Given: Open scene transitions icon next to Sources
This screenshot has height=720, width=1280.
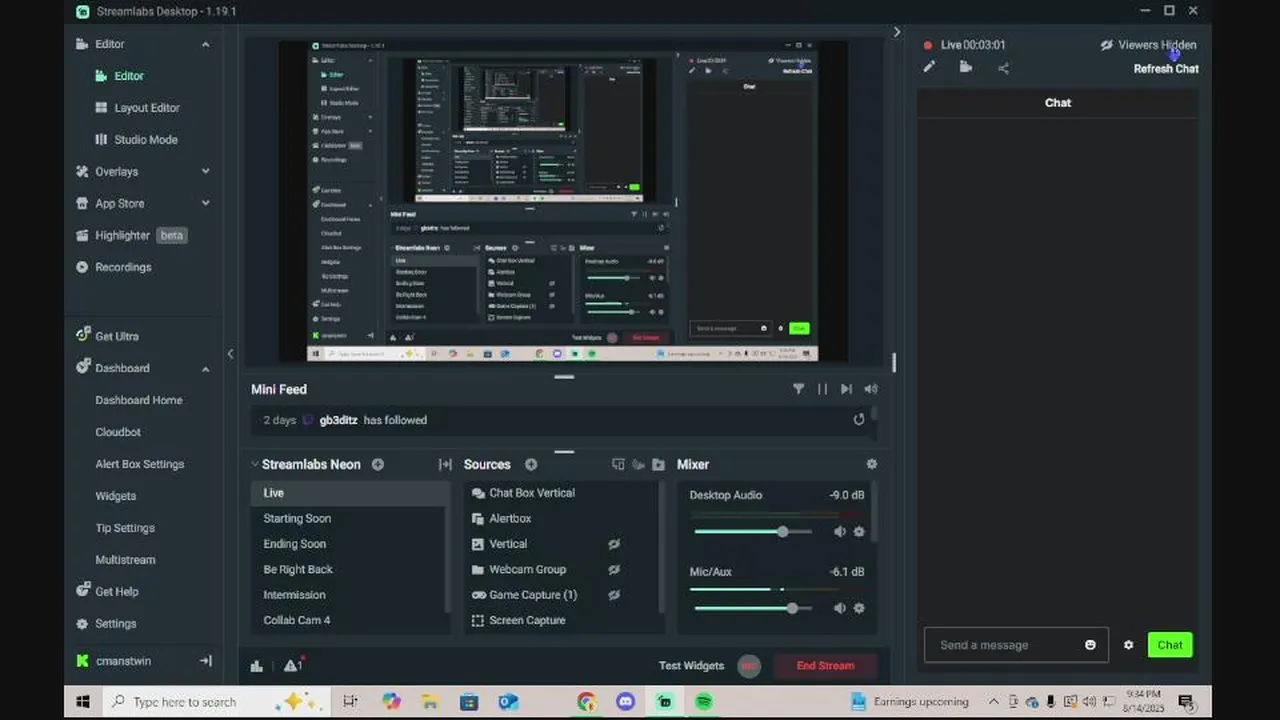Looking at the screenshot, I should [x=445, y=464].
